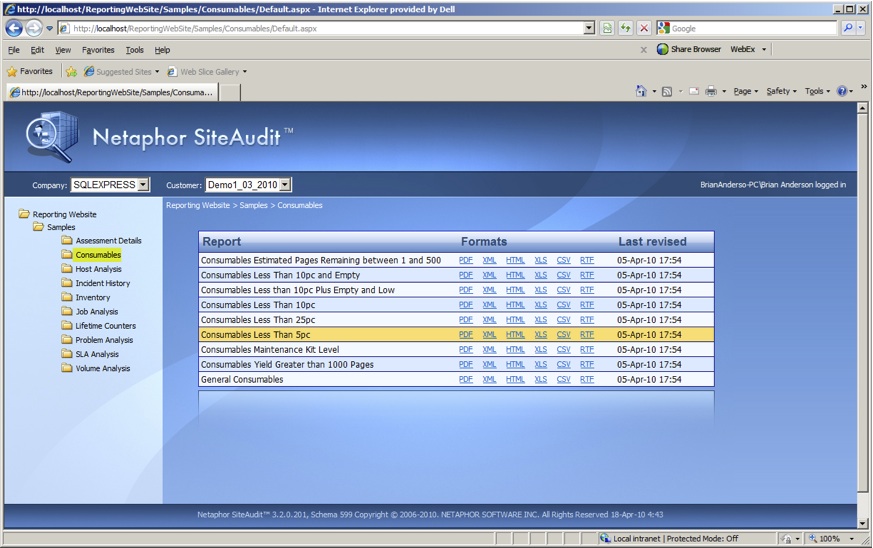Click the Help question mark icon
873x548 pixels.
click(x=842, y=91)
